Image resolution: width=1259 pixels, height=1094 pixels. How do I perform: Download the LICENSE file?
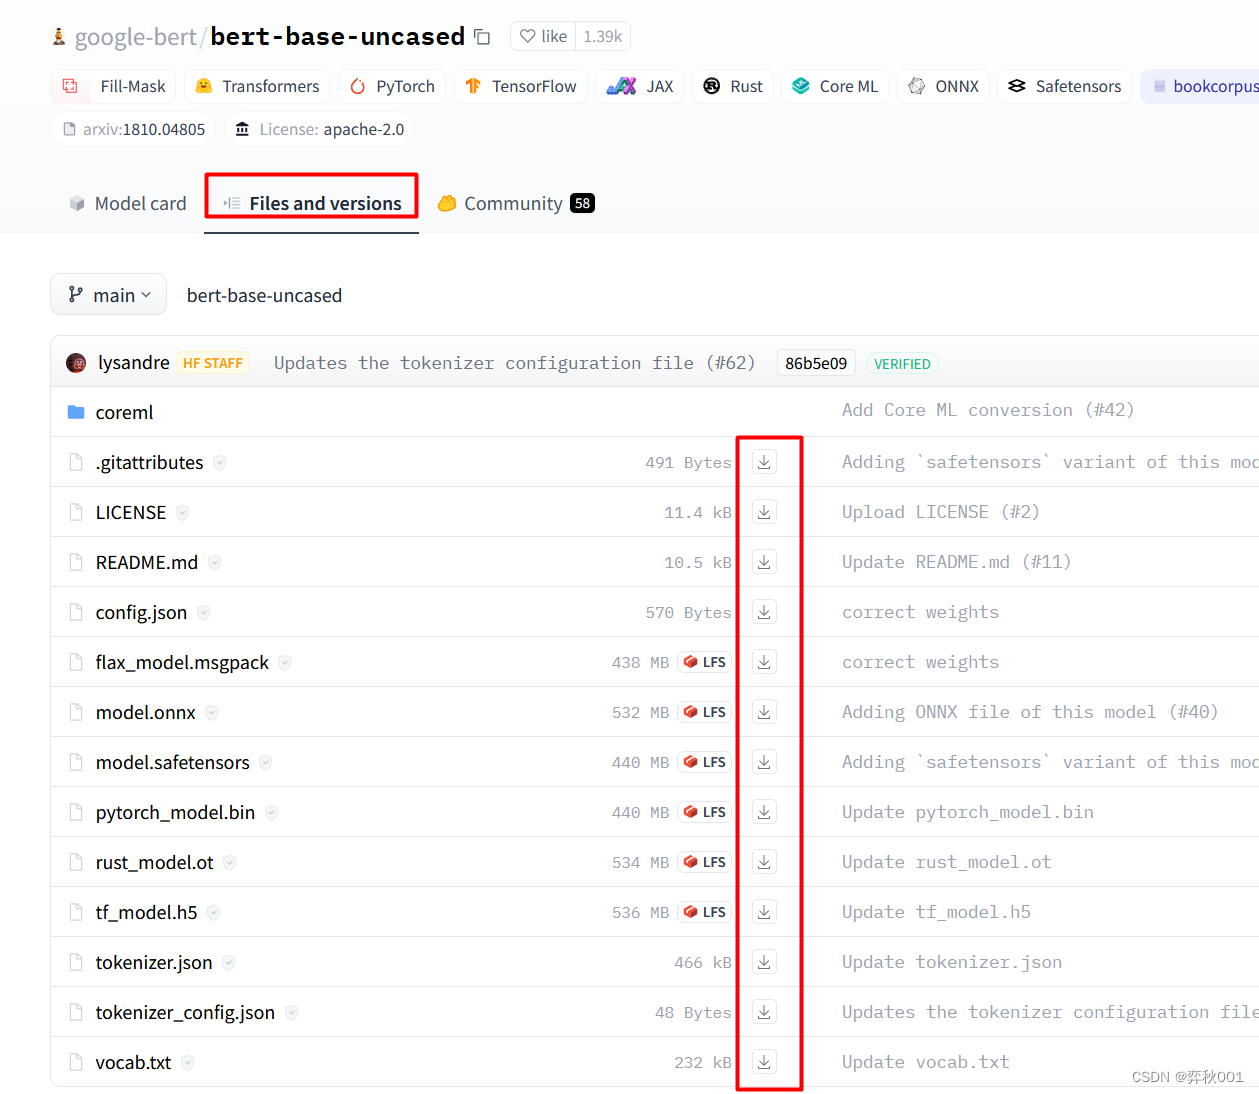pos(764,512)
